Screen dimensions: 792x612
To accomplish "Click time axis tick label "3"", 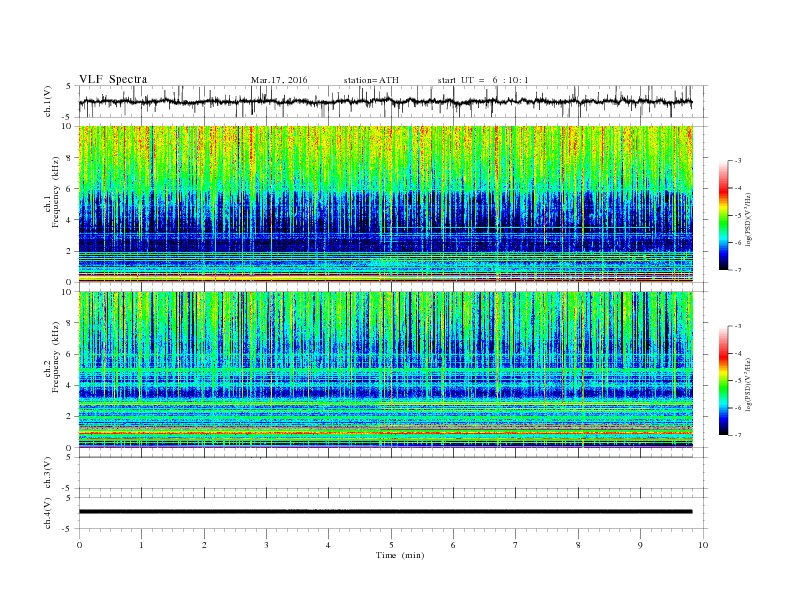I will point(266,545).
